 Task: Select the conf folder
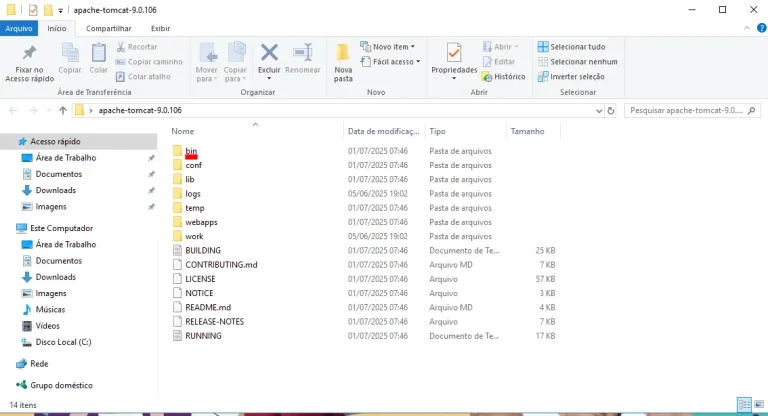click(193, 165)
